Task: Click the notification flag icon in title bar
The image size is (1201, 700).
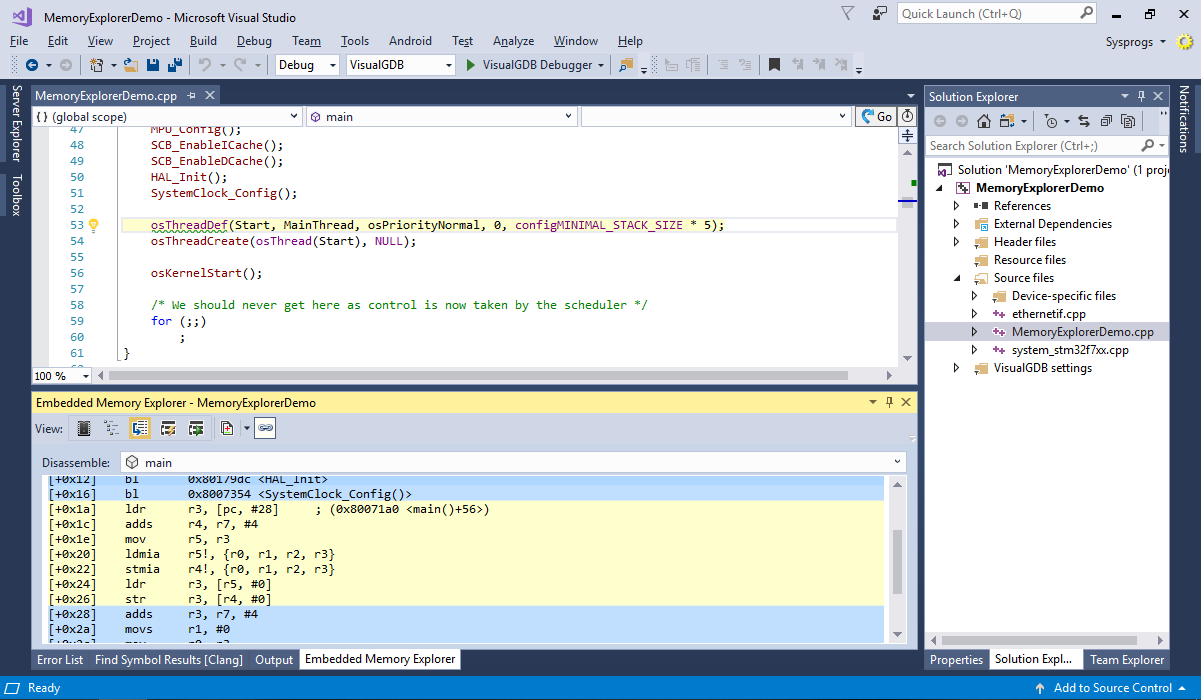Action: (848, 14)
